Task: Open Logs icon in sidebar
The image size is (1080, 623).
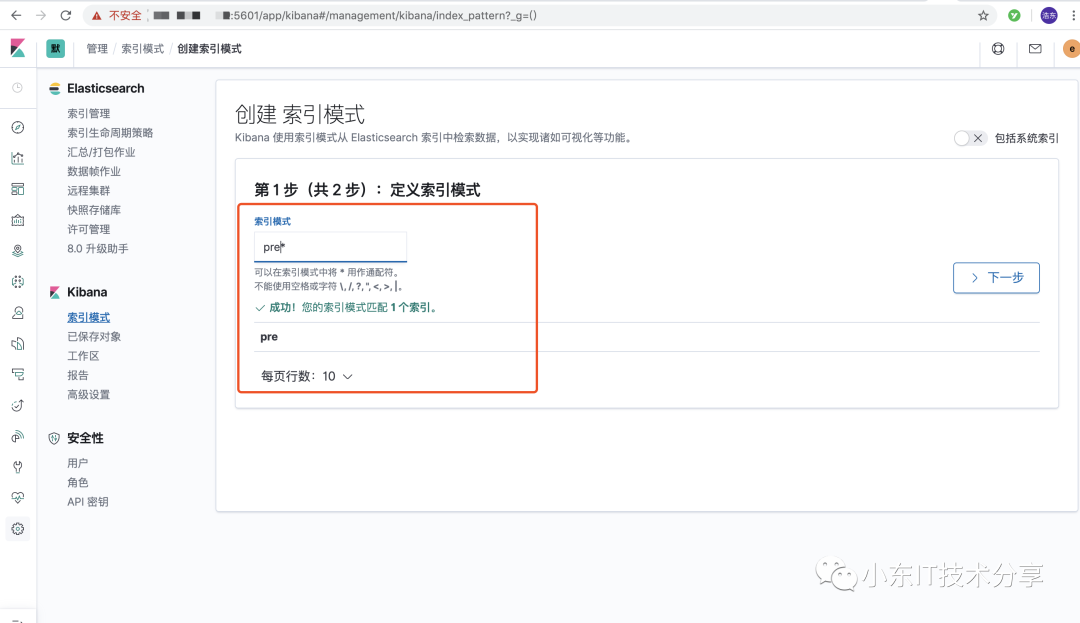Action: click(x=18, y=344)
